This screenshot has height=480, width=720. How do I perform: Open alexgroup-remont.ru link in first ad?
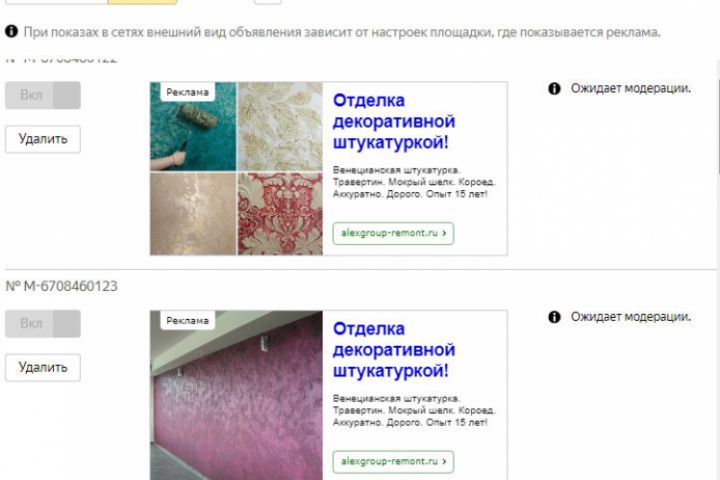coord(393,233)
